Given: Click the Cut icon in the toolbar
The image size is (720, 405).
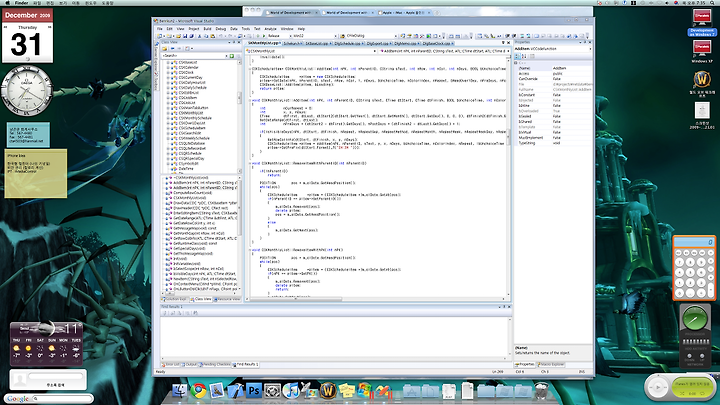Looking at the screenshot, I should (199, 36).
